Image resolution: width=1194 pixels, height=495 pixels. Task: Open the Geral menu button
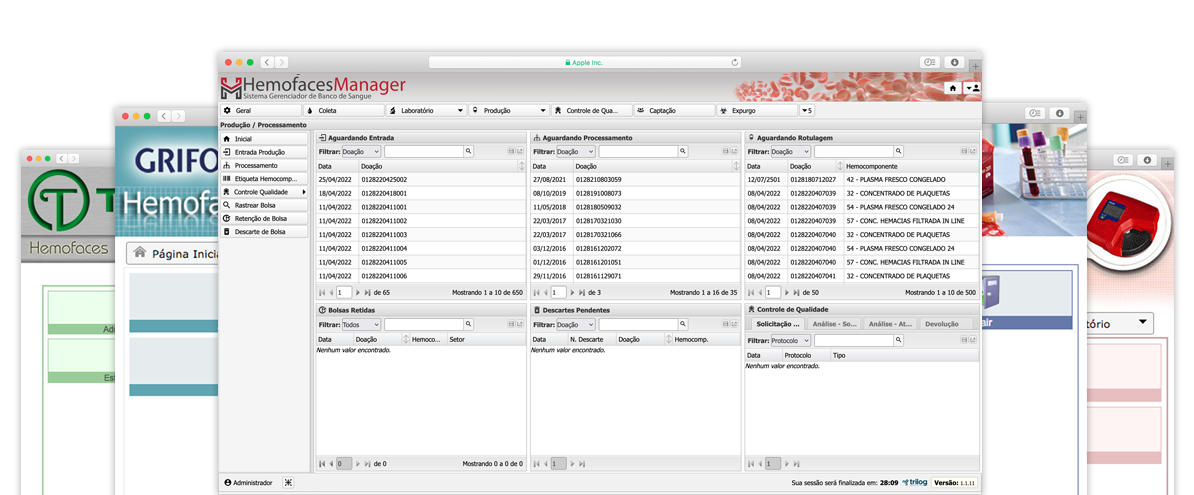coord(260,110)
